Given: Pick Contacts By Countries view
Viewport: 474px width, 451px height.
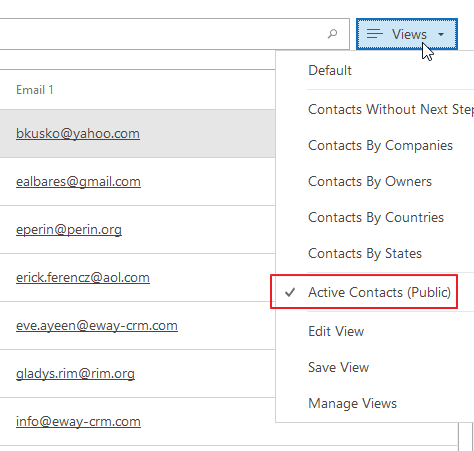Looking at the screenshot, I should pyautogui.click(x=376, y=217).
